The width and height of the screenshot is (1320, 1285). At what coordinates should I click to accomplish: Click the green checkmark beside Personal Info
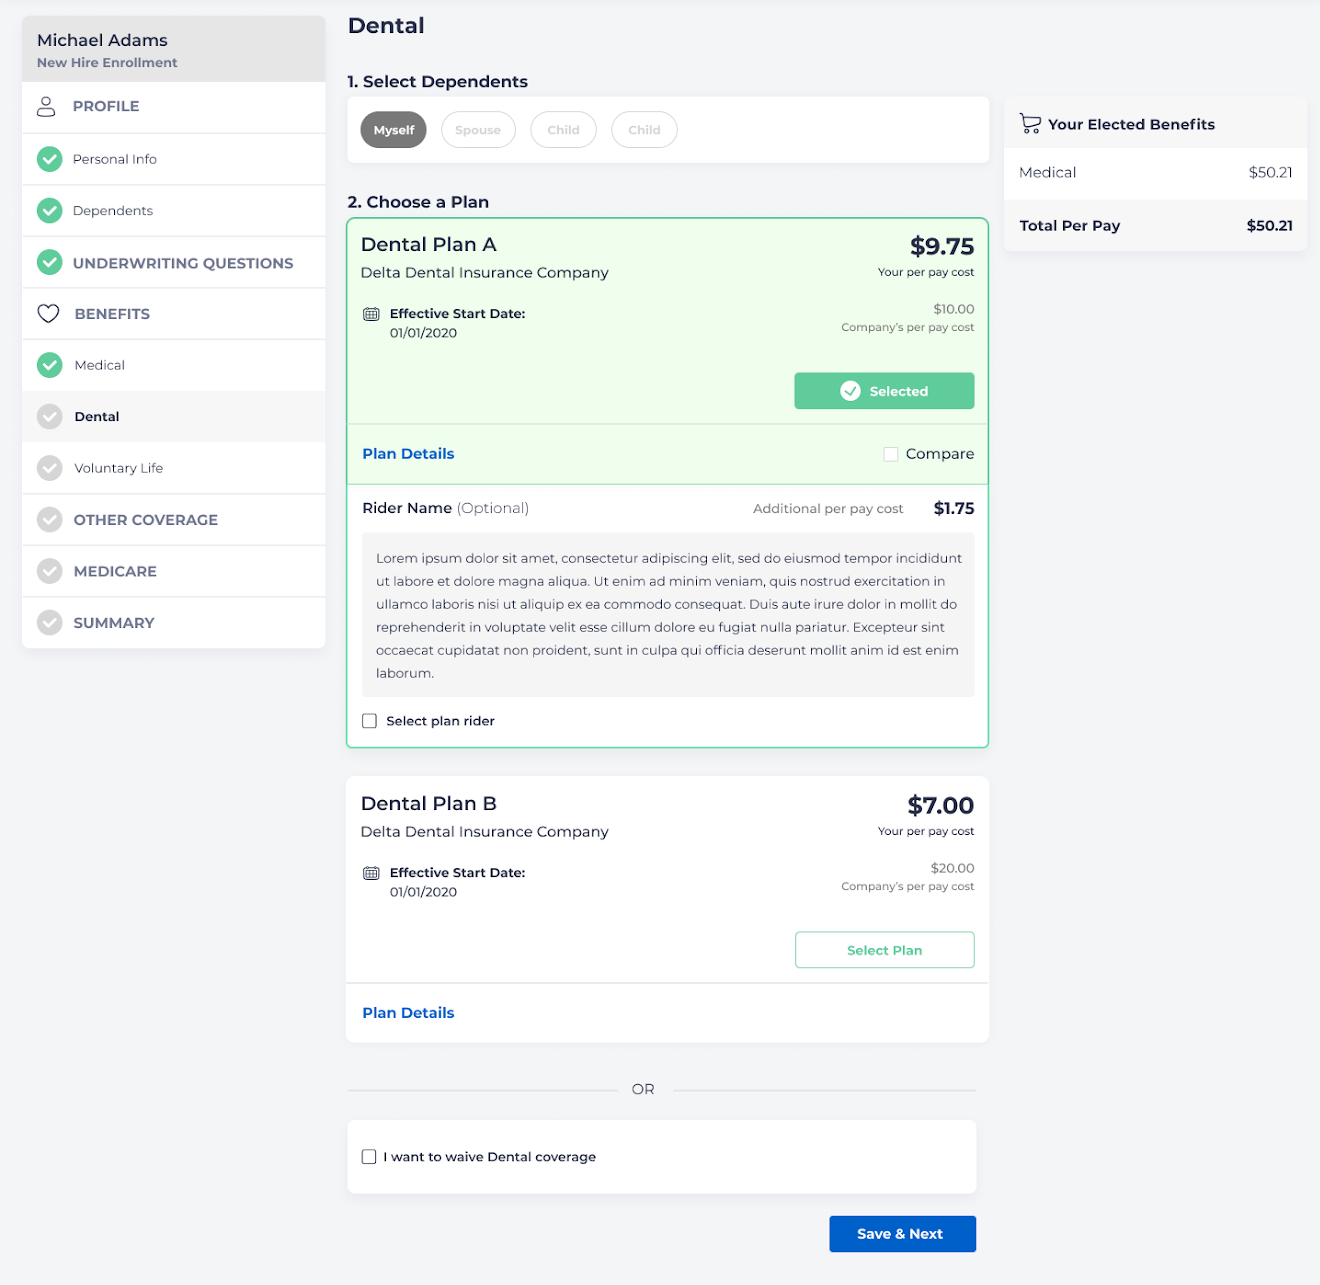tap(49, 159)
